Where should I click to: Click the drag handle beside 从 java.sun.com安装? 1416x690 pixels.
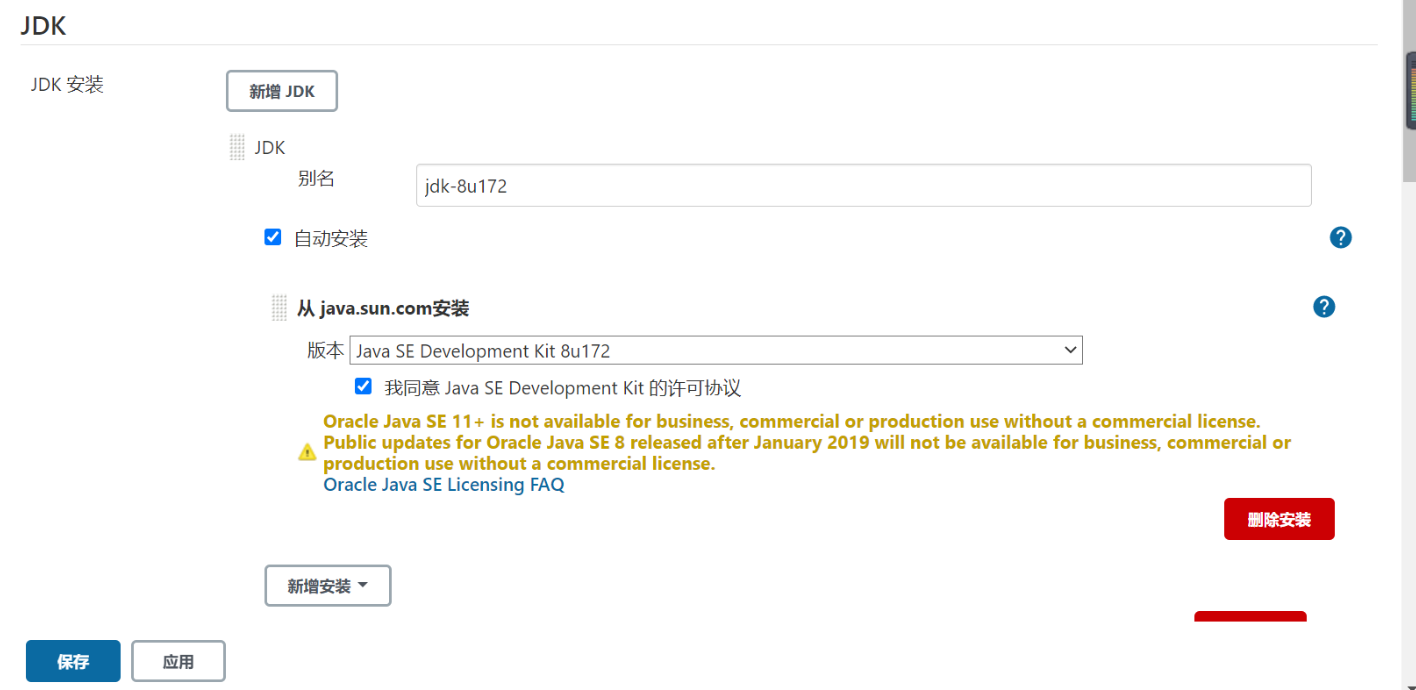point(280,308)
